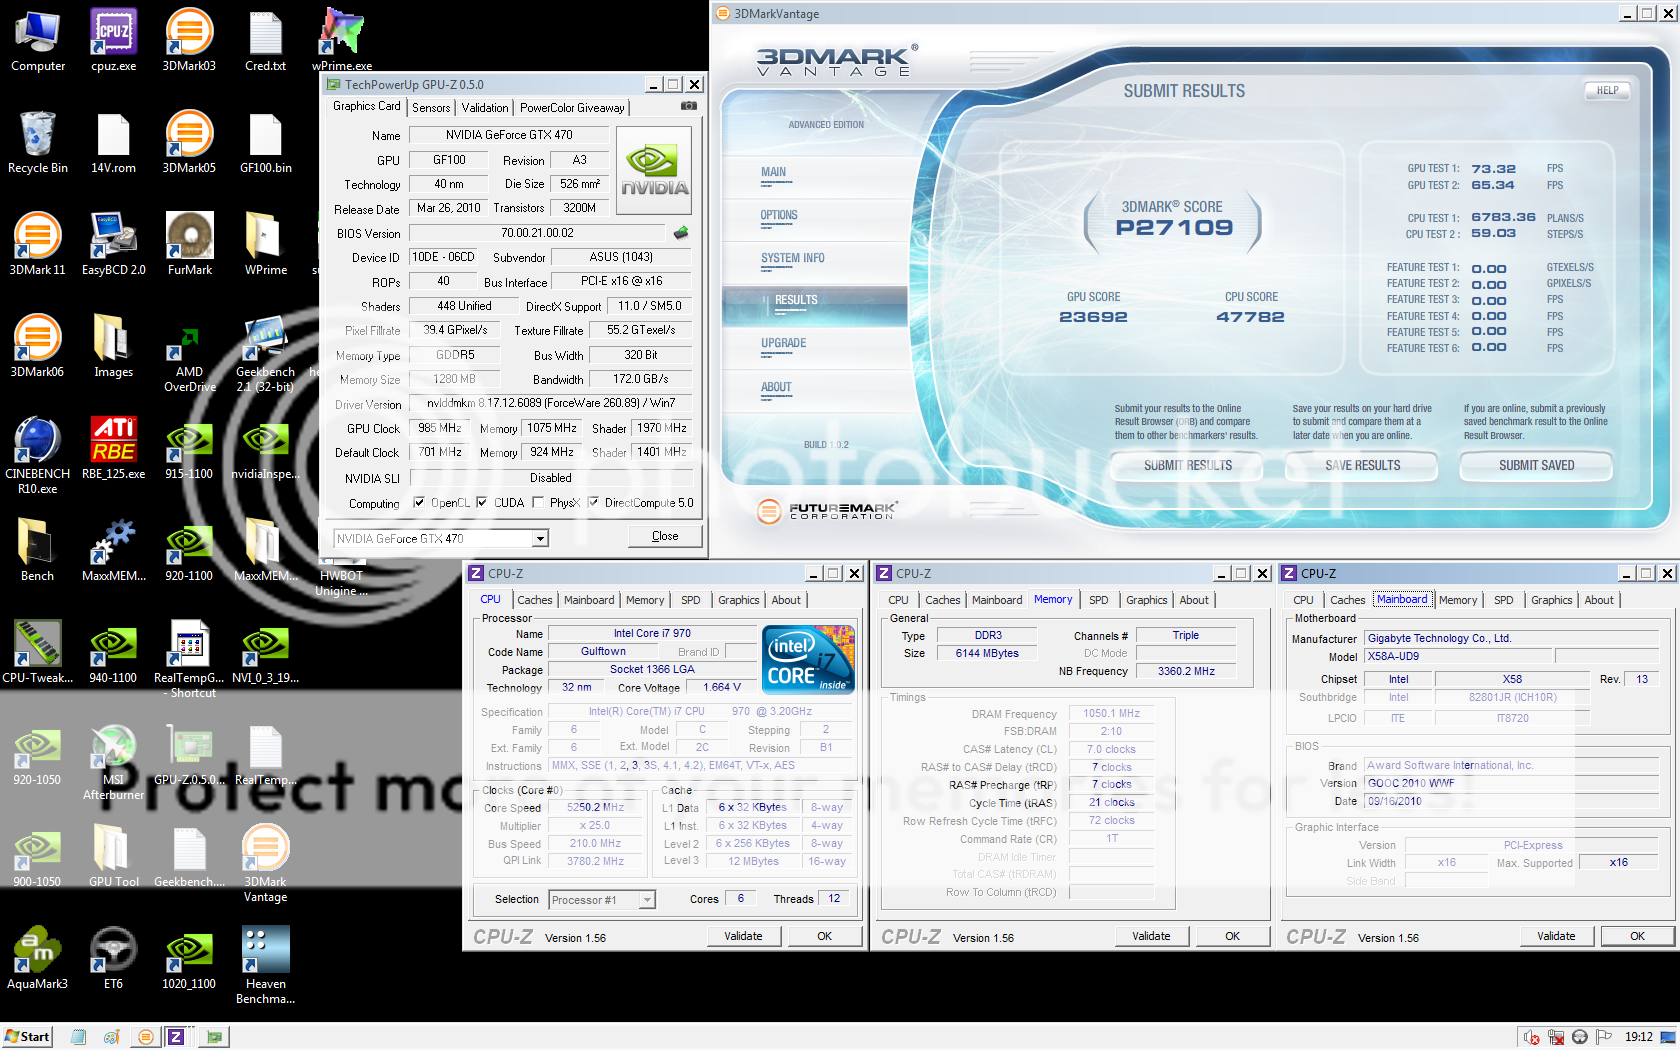1680x1050 pixels.
Task: Open Graphics tab in right CPU-Z window
Action: (1551, 600)
